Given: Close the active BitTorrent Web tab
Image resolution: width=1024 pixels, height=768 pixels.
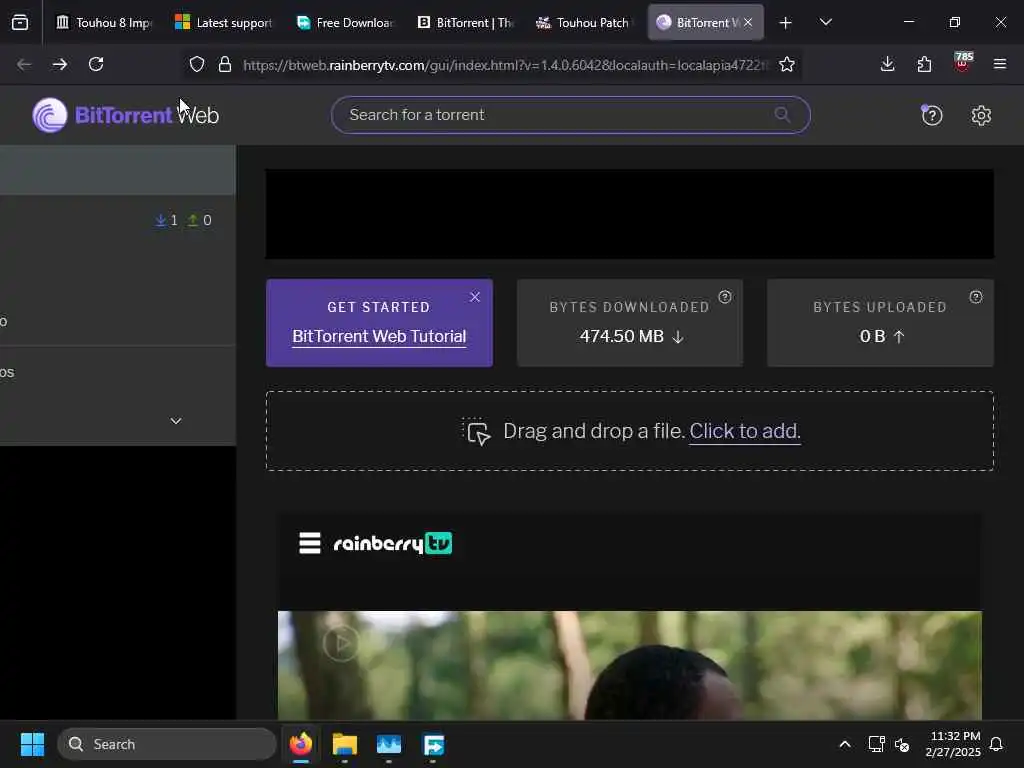Looking at the screenshot, I should pyautogui.click(x=748, y=23).
